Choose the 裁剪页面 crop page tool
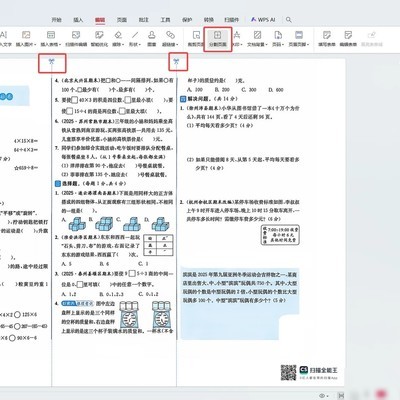This screenshot has width=400, height=400. tap(195, 39)
